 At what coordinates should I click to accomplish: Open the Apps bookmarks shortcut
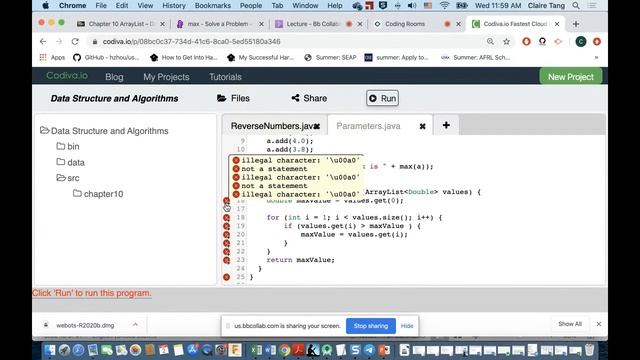52,58
